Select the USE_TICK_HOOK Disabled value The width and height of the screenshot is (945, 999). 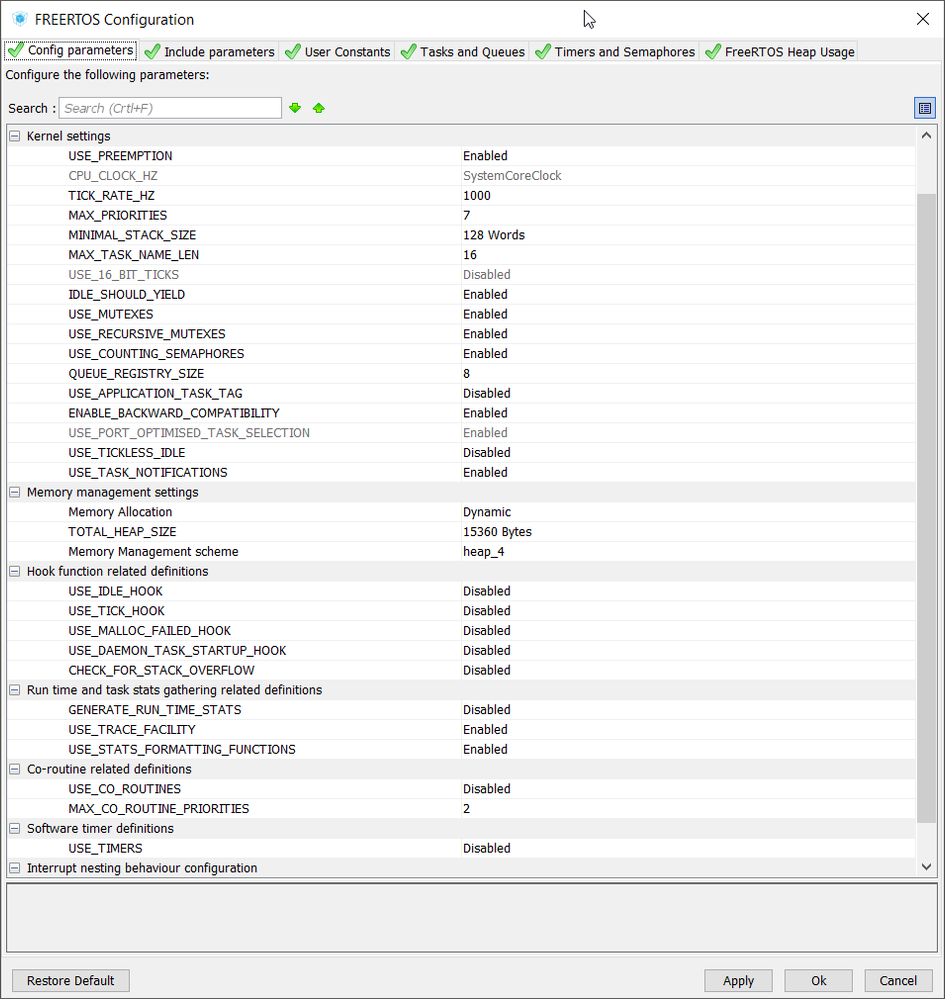pos(487,611)
